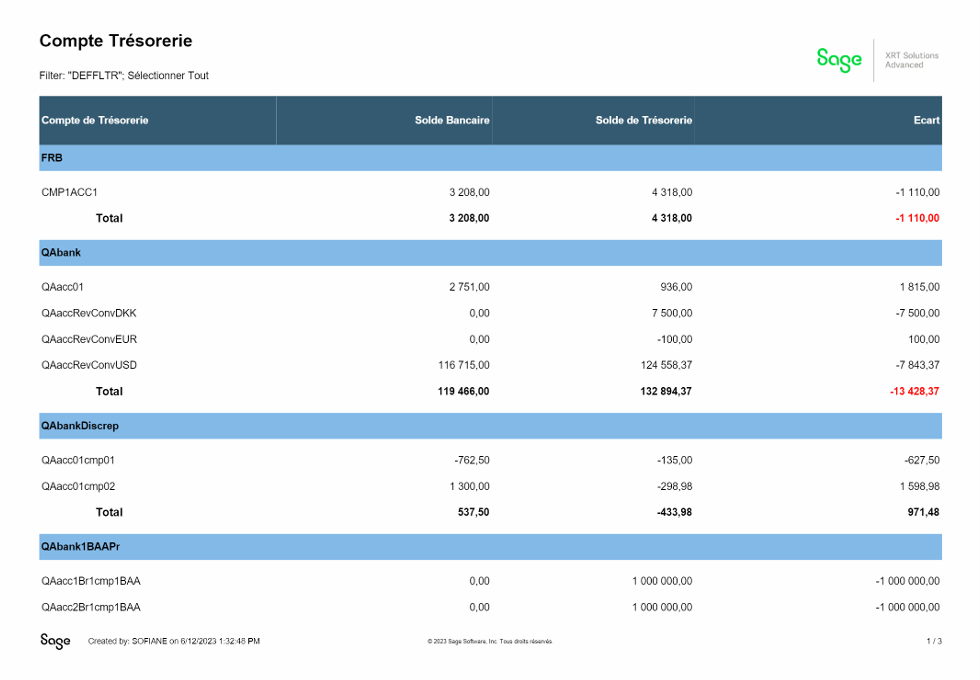Click the green Sage logo at top right
980x680 pixels.
coord(838,59)
